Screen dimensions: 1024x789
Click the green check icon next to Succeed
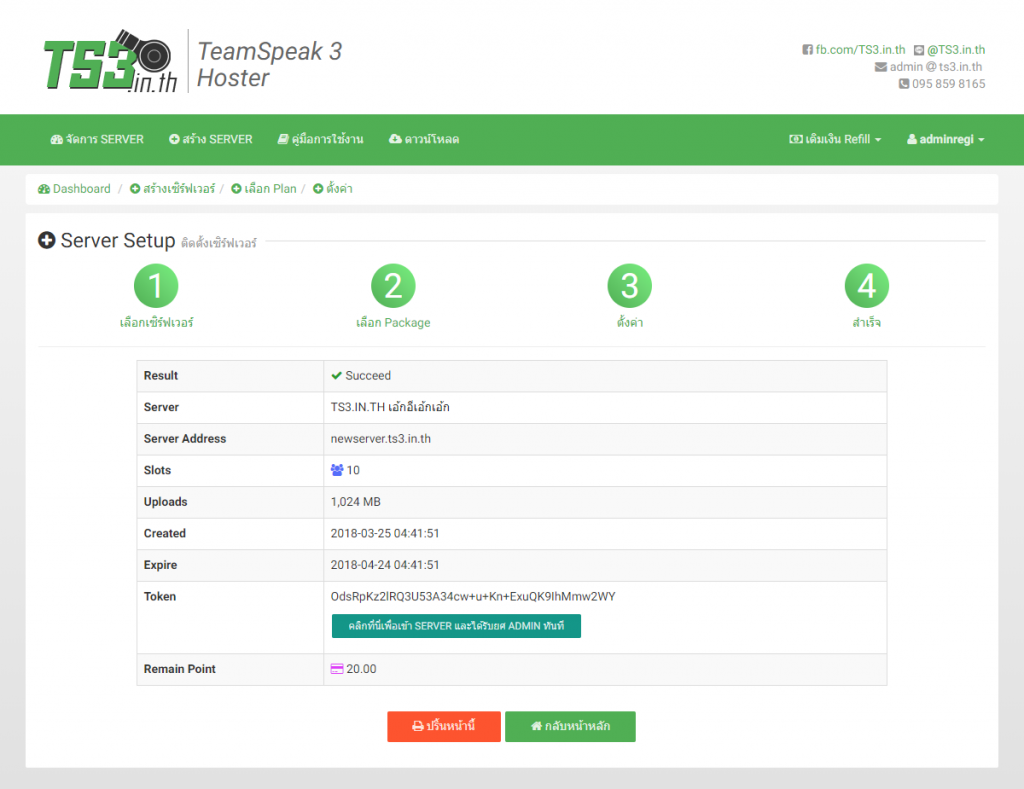point(339,376)
